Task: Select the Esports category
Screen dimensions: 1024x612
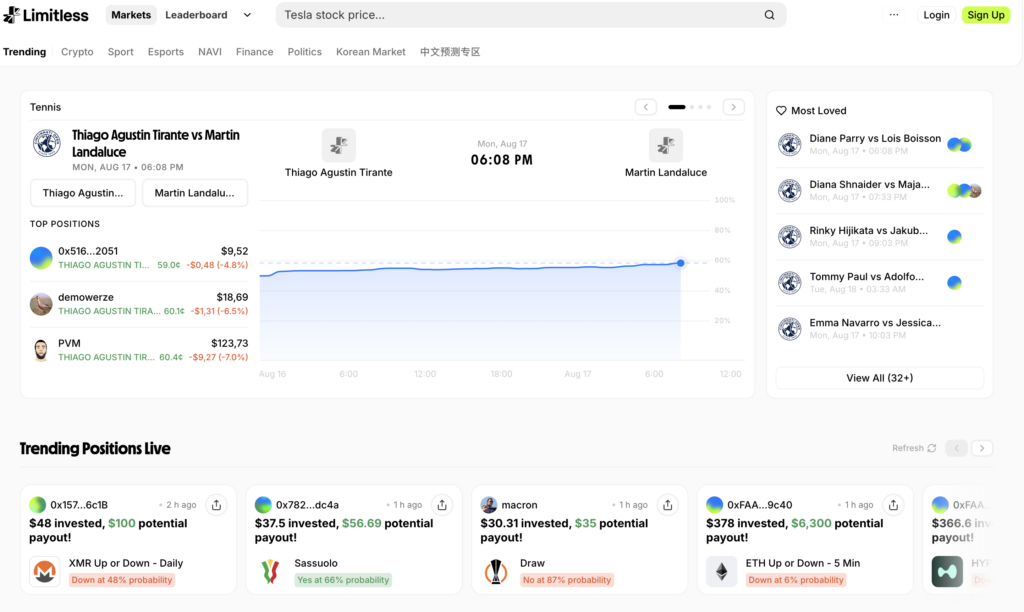Action: (x=166, y=52)
